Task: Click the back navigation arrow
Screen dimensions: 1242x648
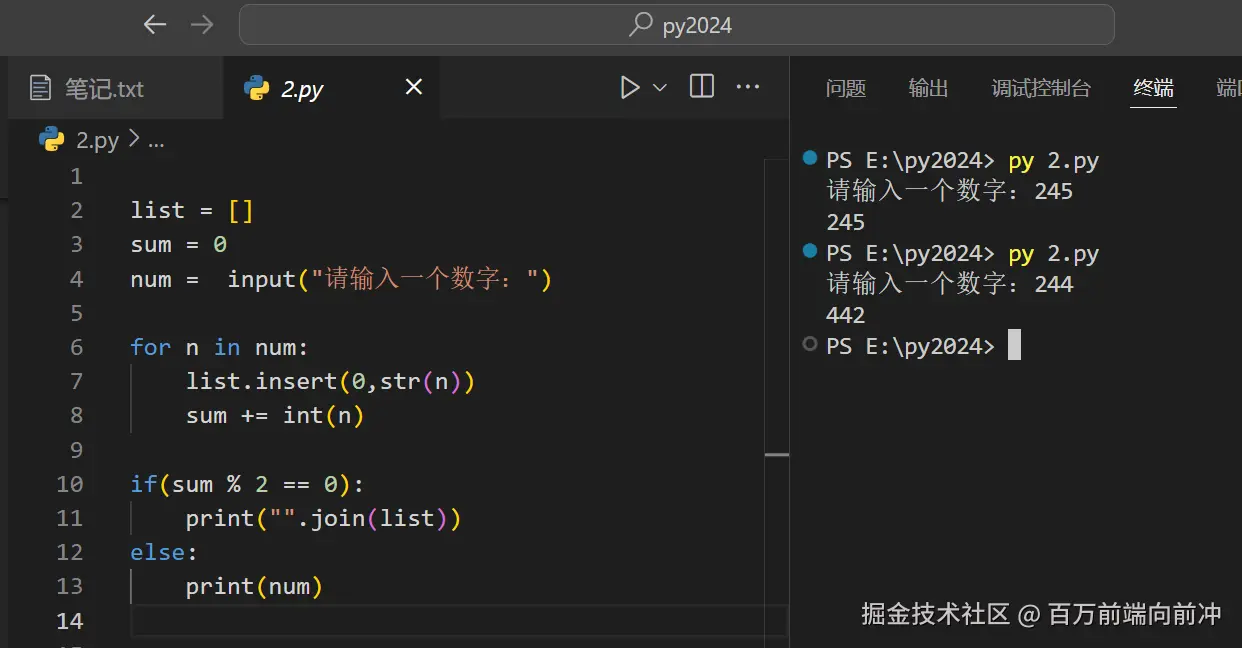Action: tap(155, 25)
